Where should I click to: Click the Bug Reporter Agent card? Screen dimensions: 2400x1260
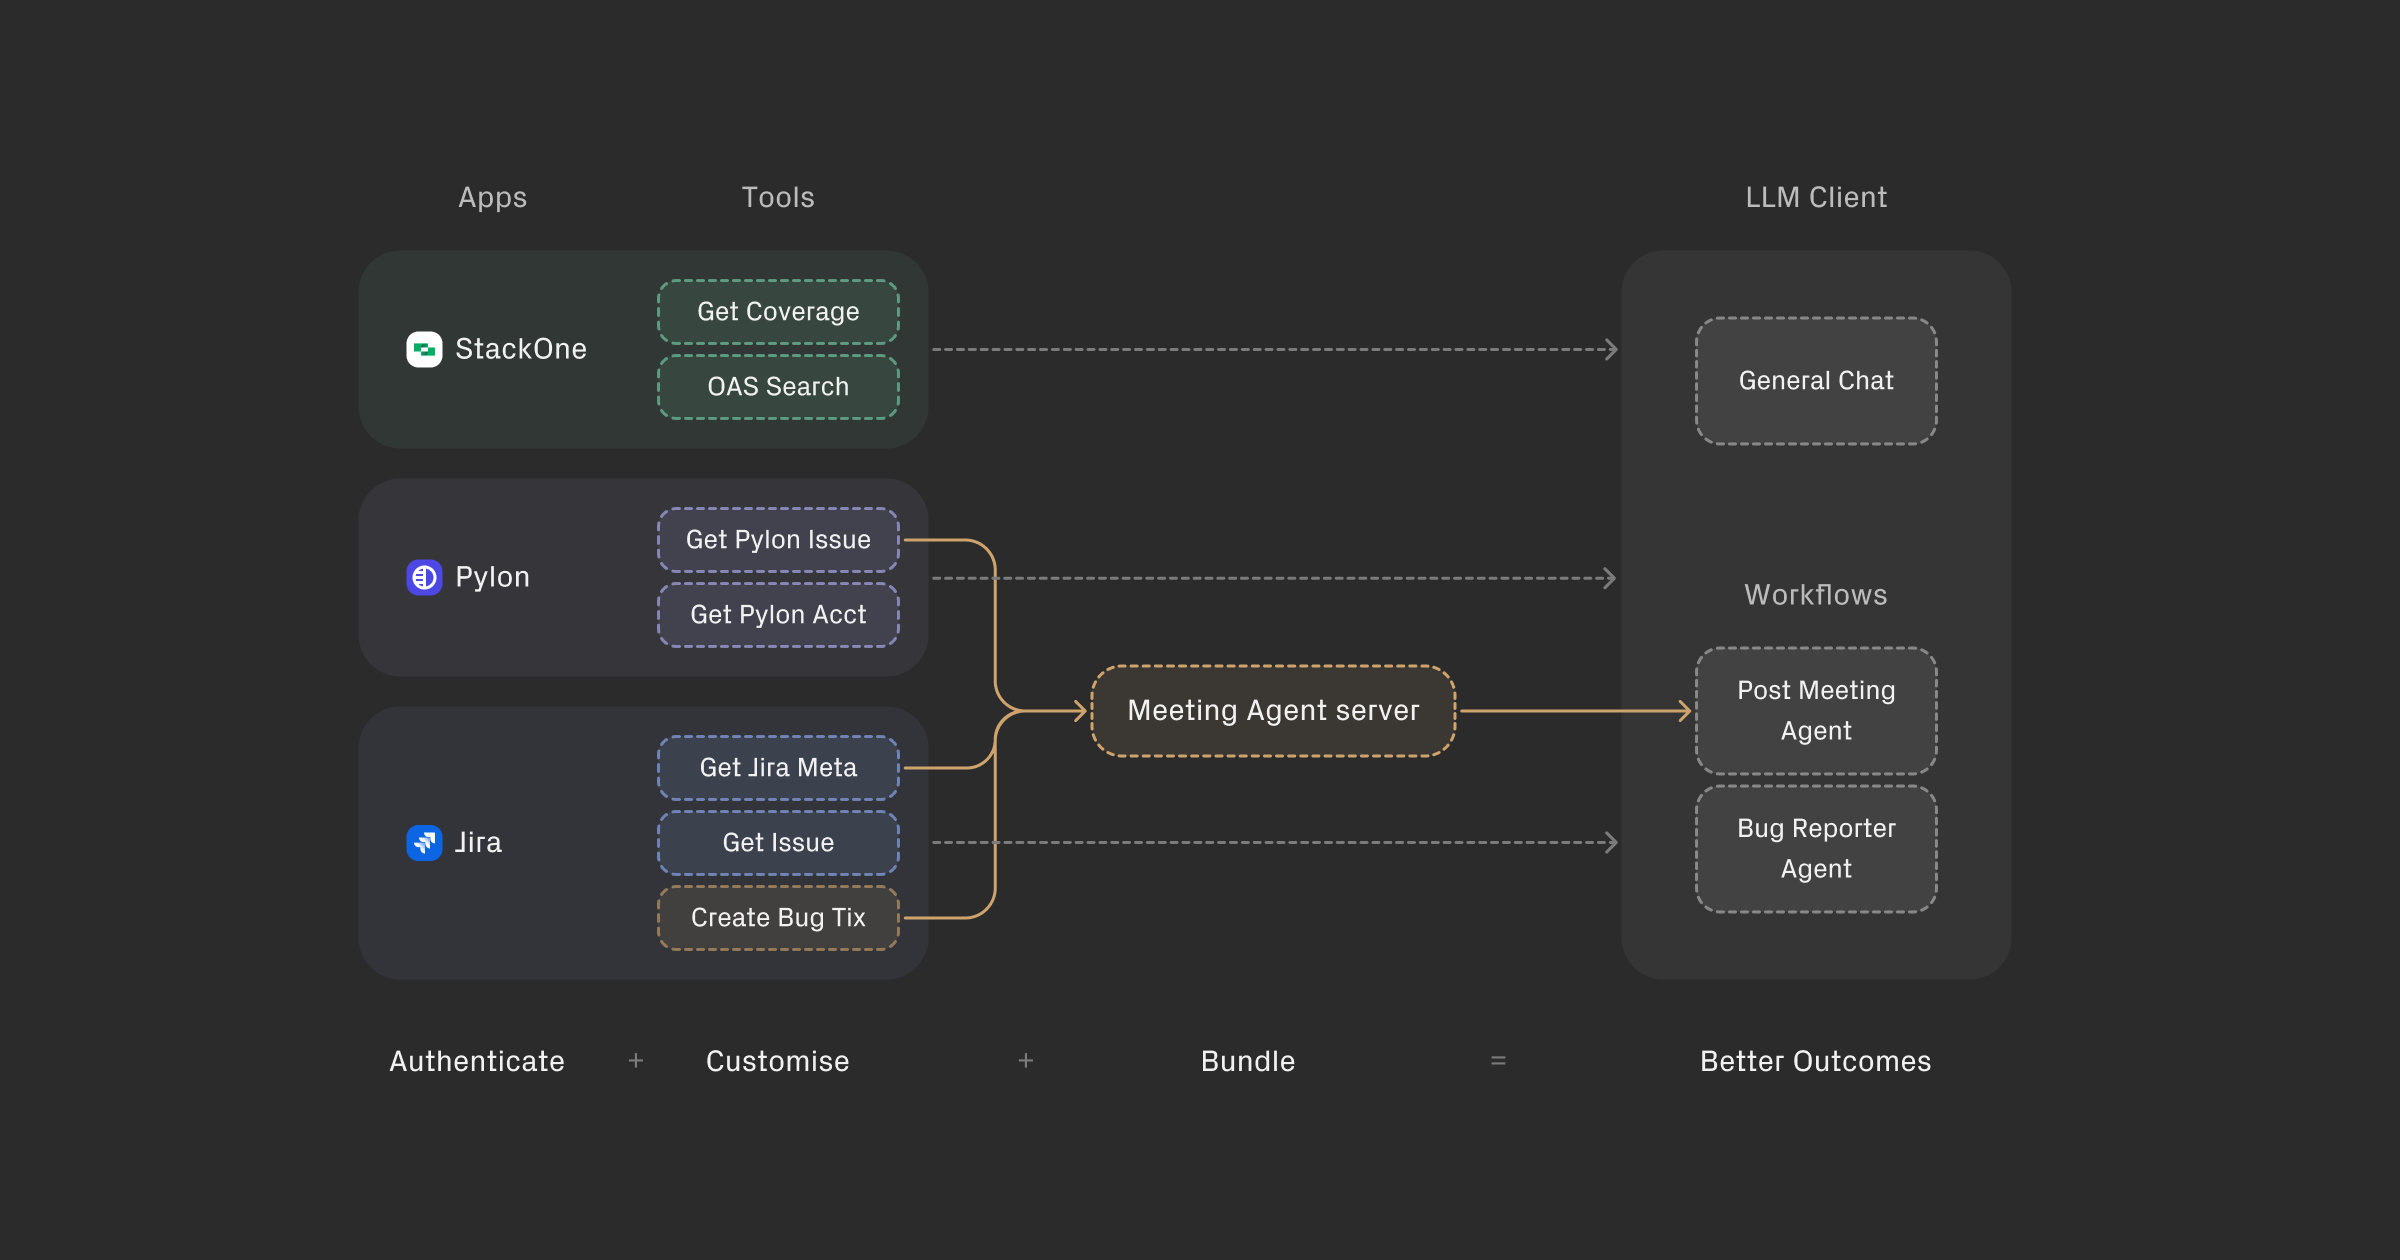pyautogui.click(x=1816, y=848)
